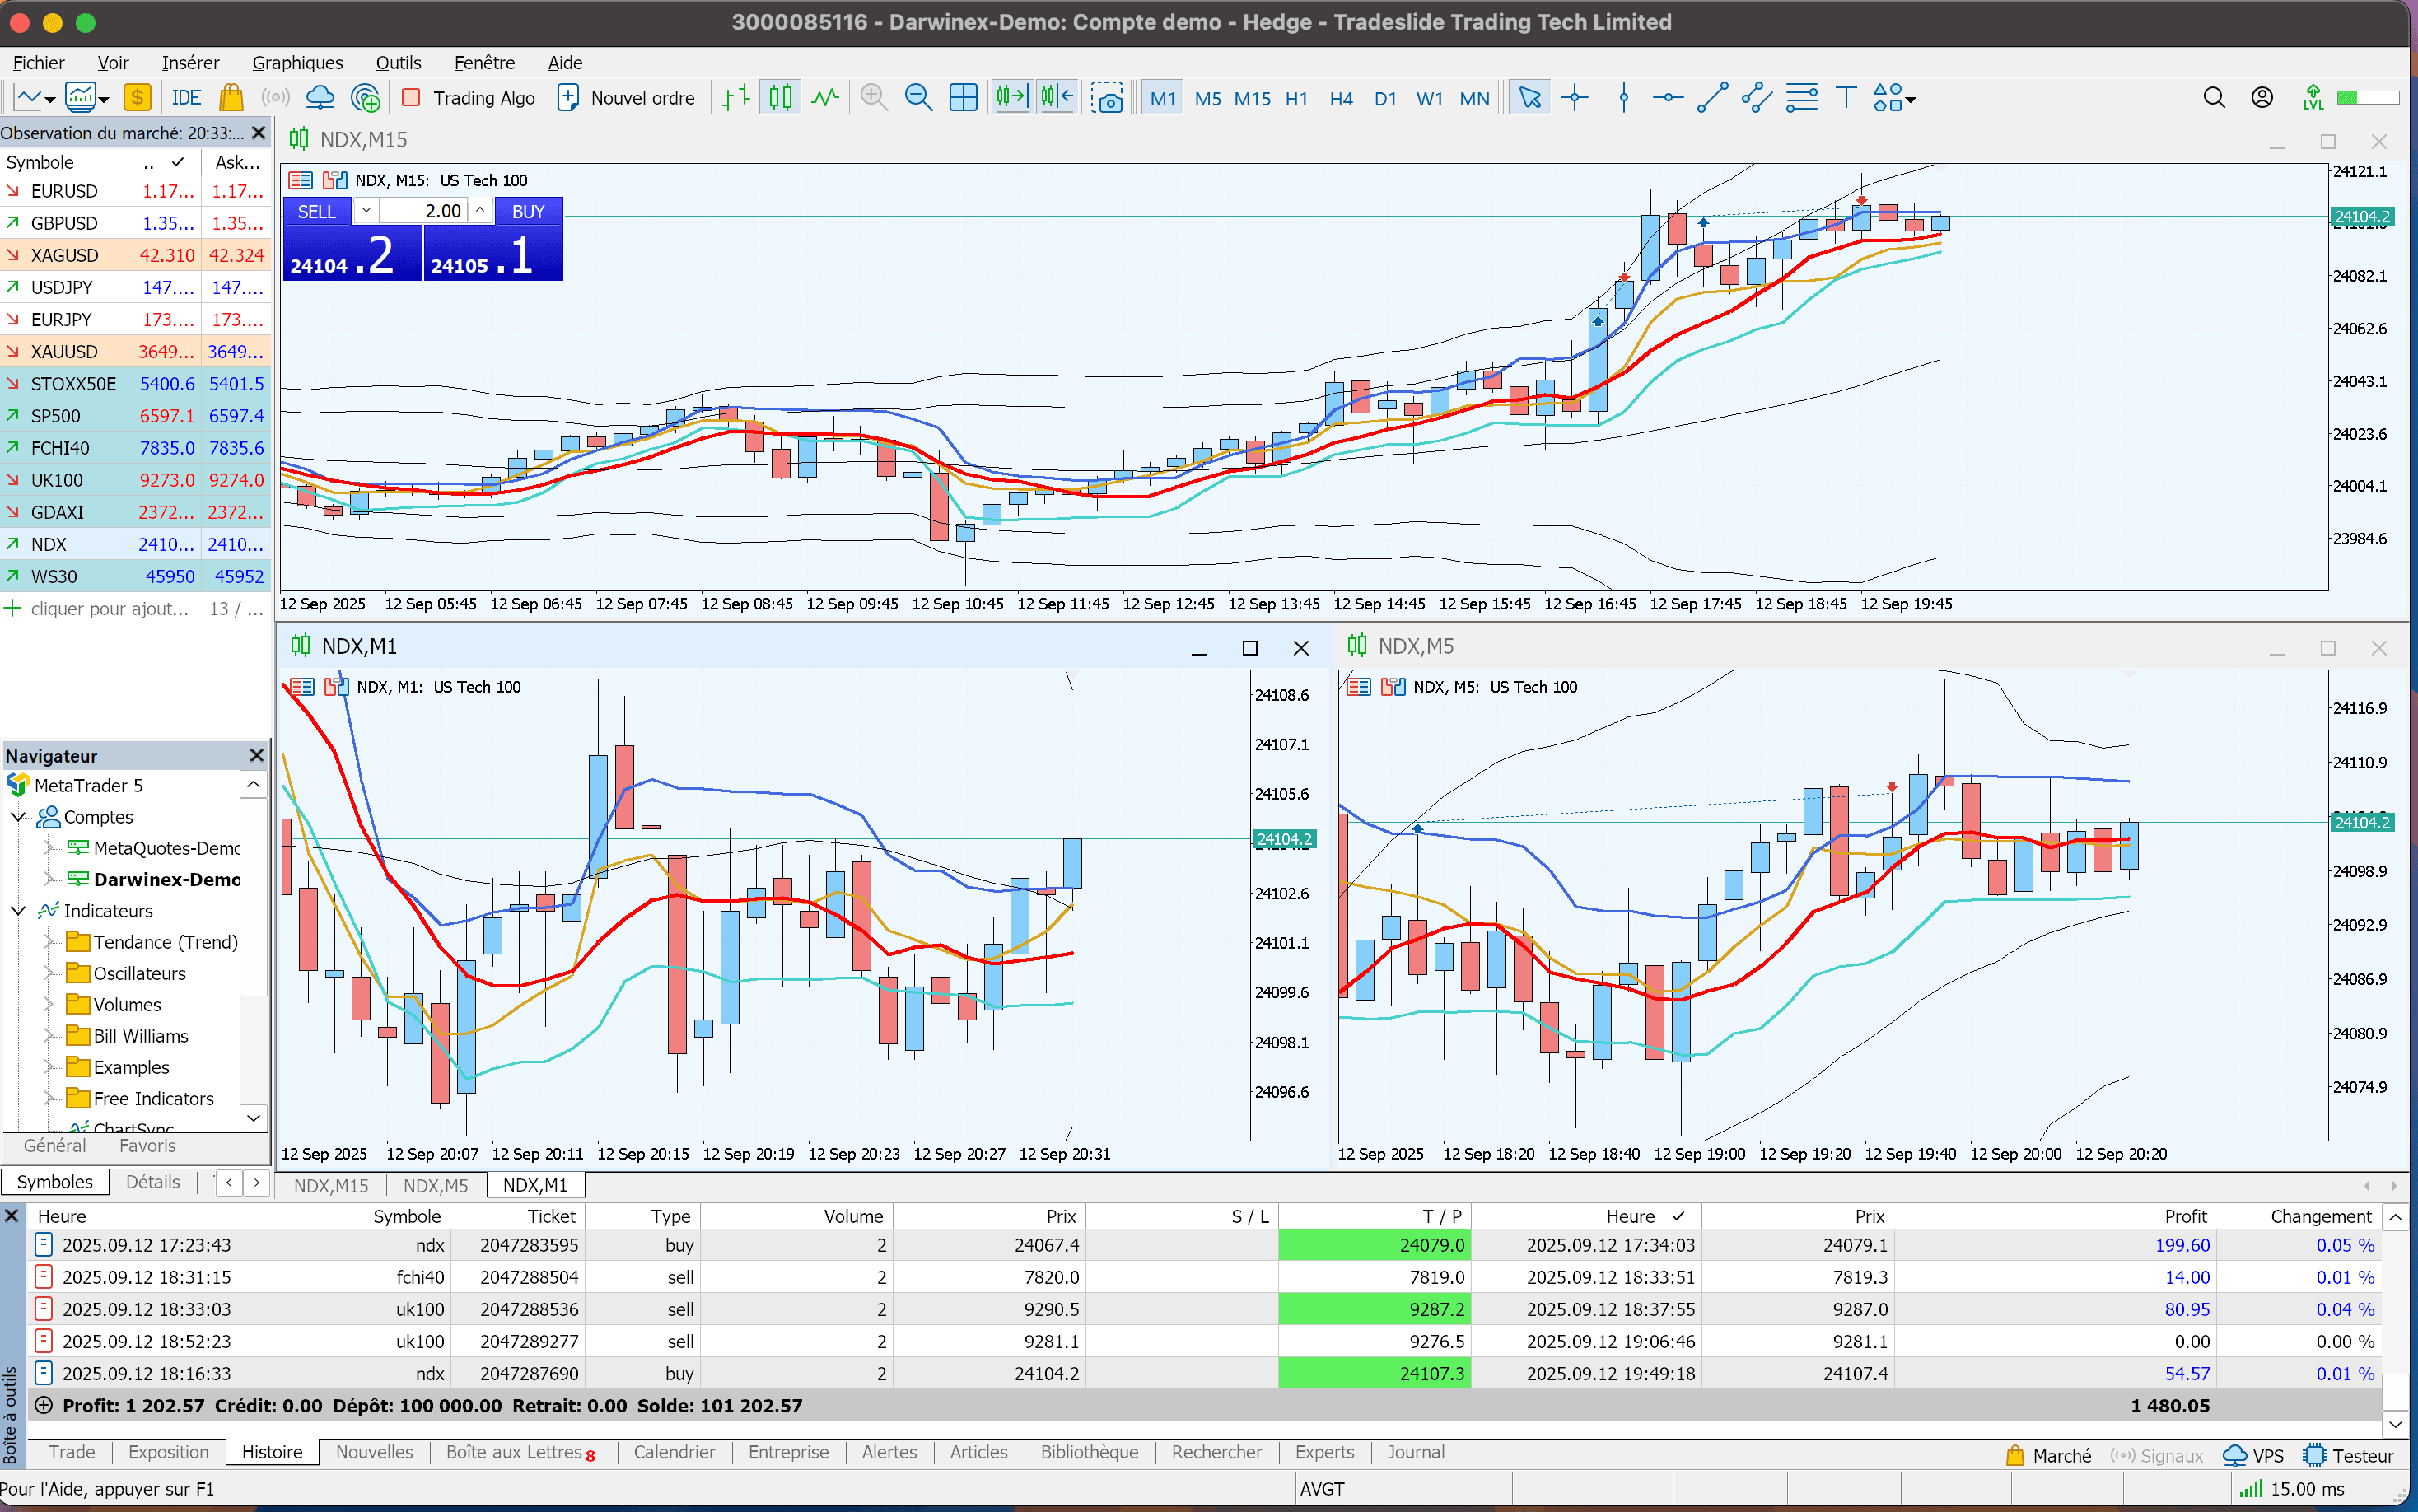2418x1512 pixels.
Task: Switch chart to bar chart mode
Action: tap(736, 98)
